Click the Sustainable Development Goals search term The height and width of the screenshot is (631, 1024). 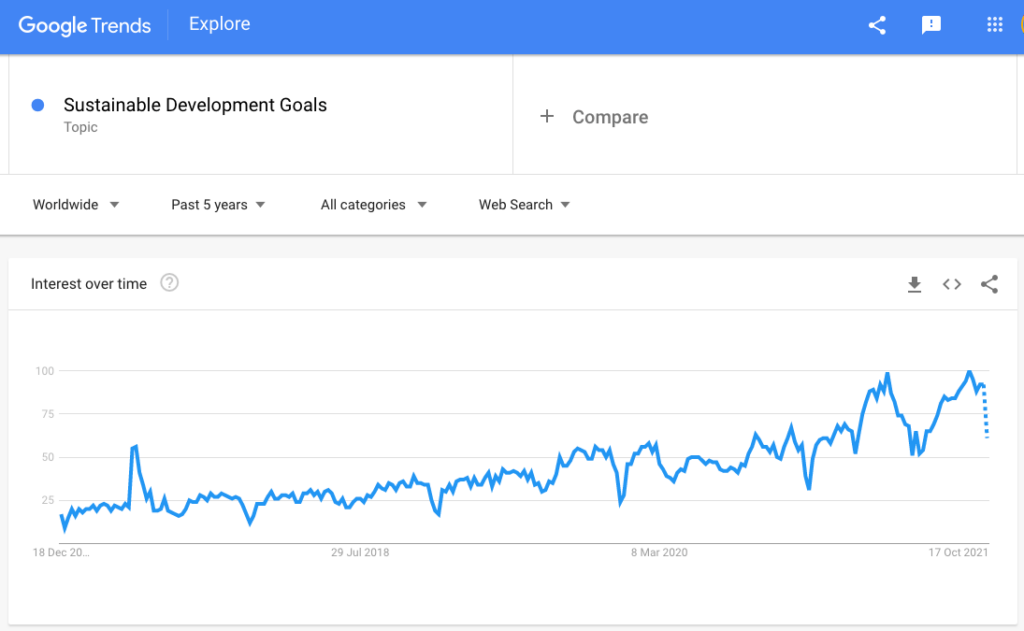point(194,104)
